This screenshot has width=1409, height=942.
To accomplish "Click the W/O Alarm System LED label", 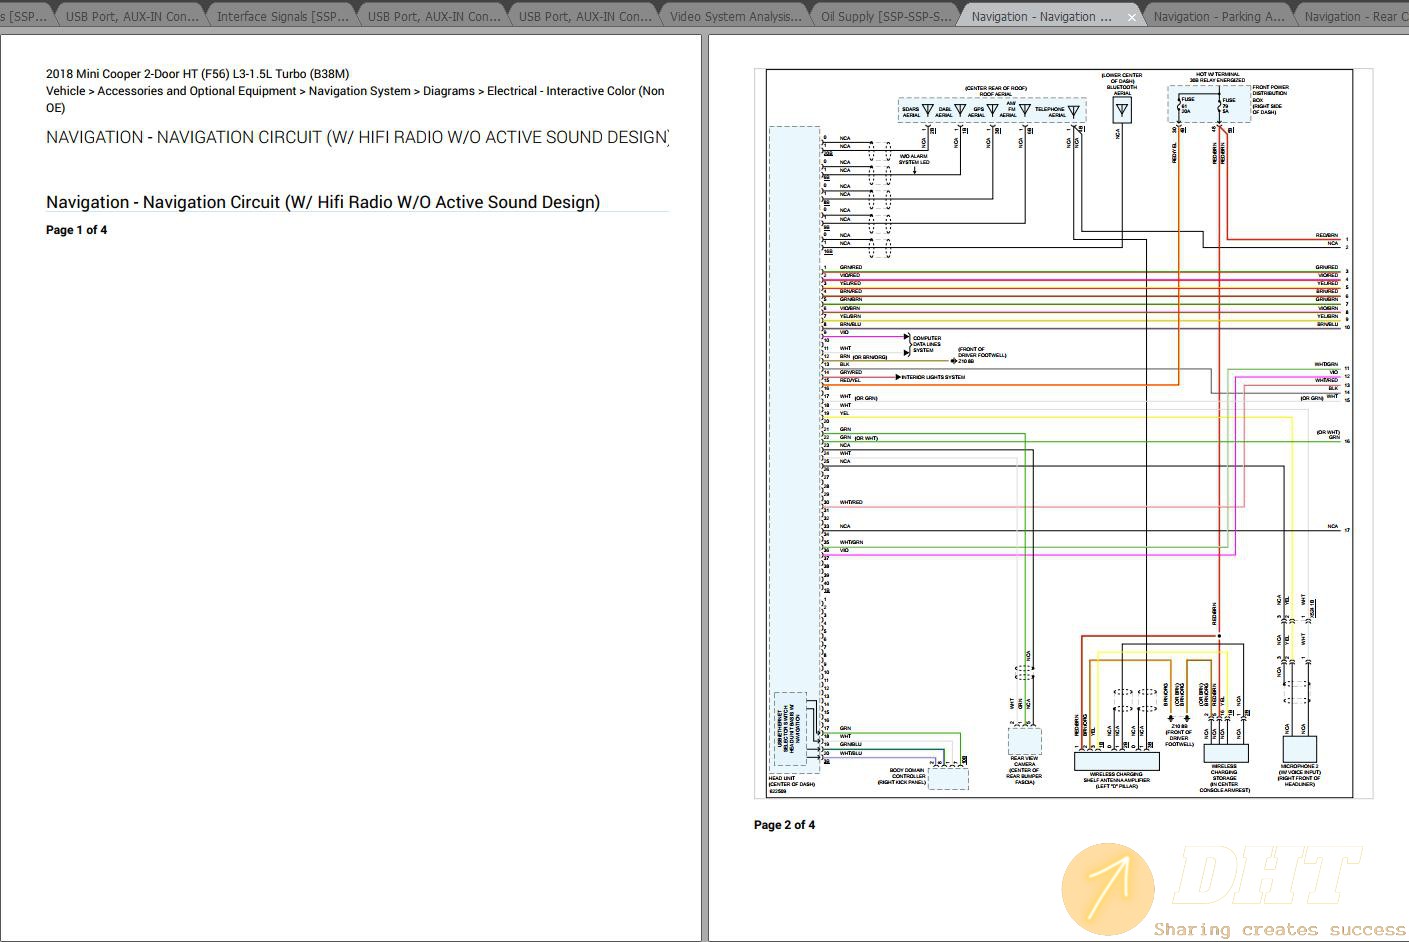I will point(914,159).
